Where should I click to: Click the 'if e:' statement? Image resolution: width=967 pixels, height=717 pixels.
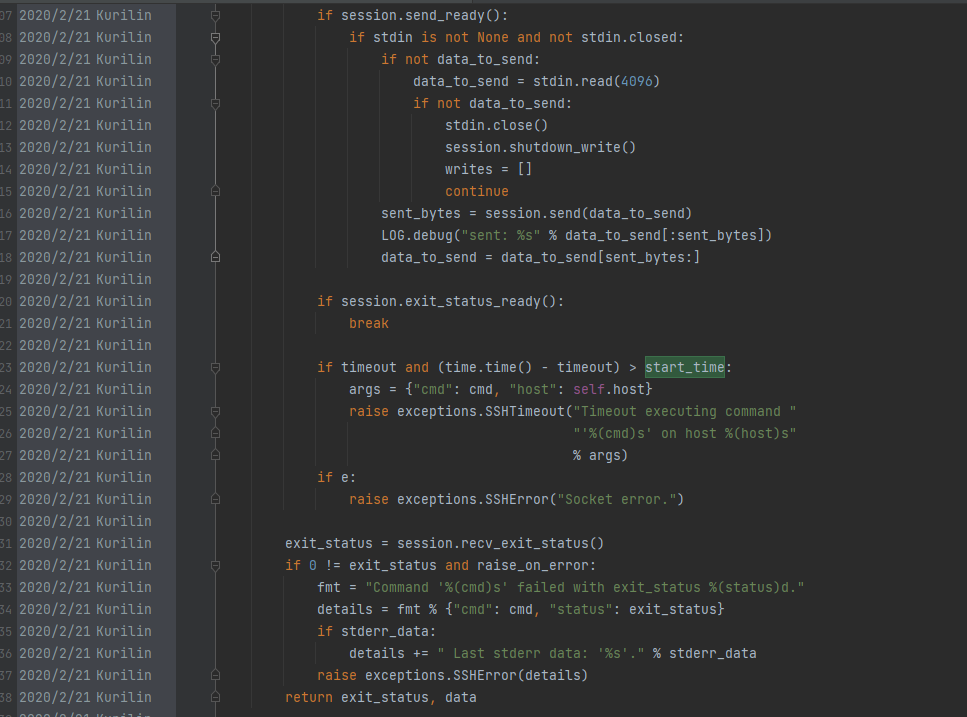pos(337,478)
